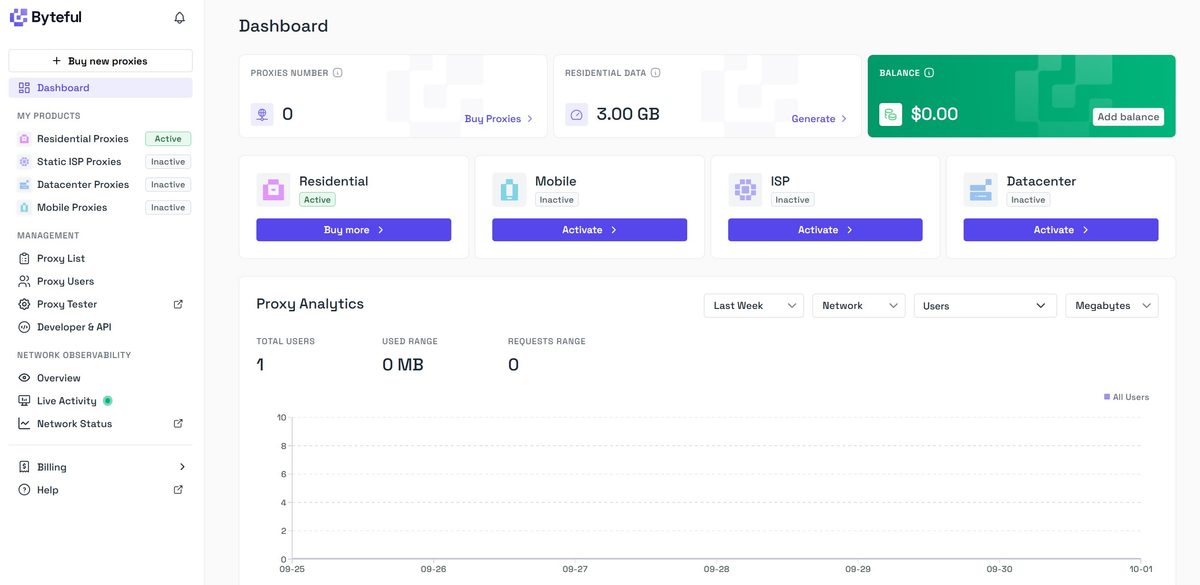
Task: Open the Users selector dropdown
Action: [985, 306]
